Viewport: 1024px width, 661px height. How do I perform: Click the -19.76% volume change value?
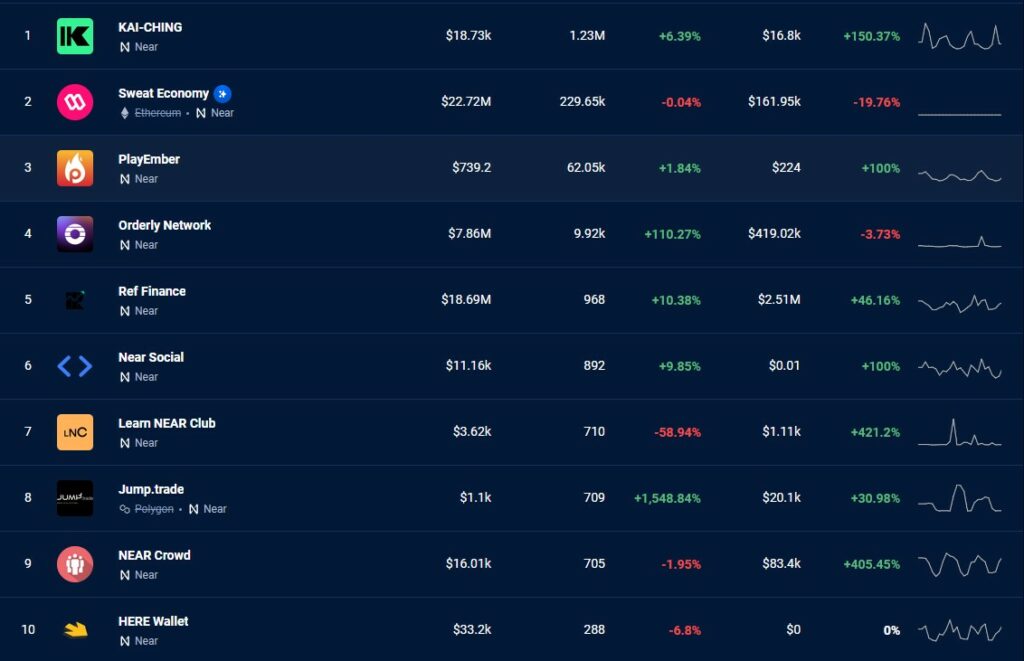tap(876, 102)
